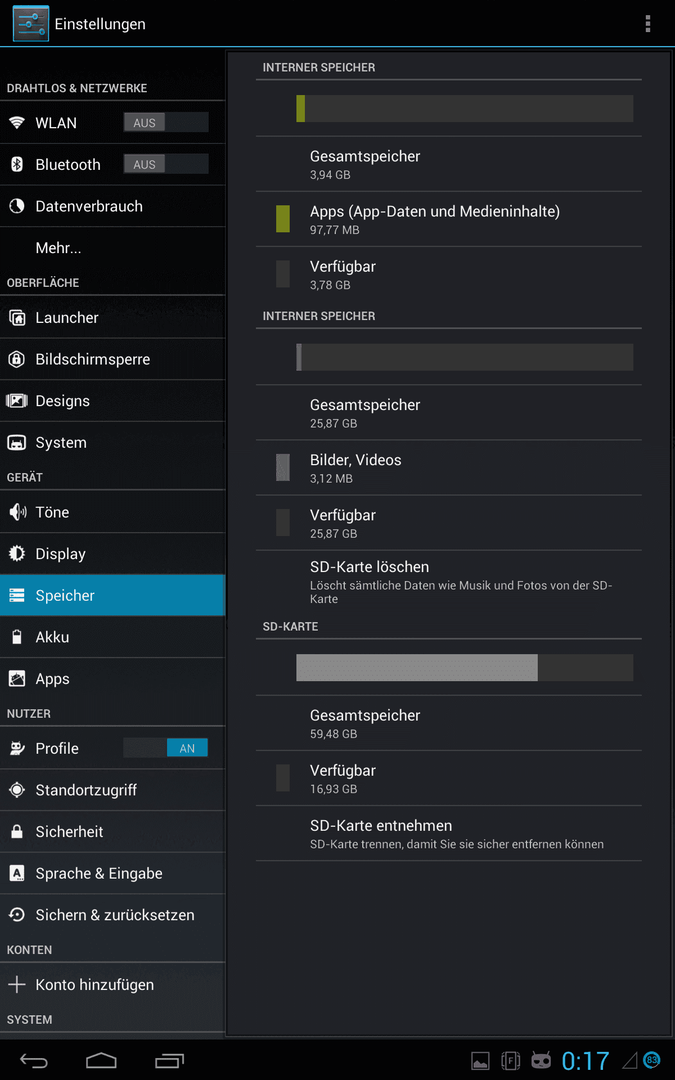Open Datenverbrauch settings via its icon
This screenshot has width=675, height=1080.
[x=17, y=206]
